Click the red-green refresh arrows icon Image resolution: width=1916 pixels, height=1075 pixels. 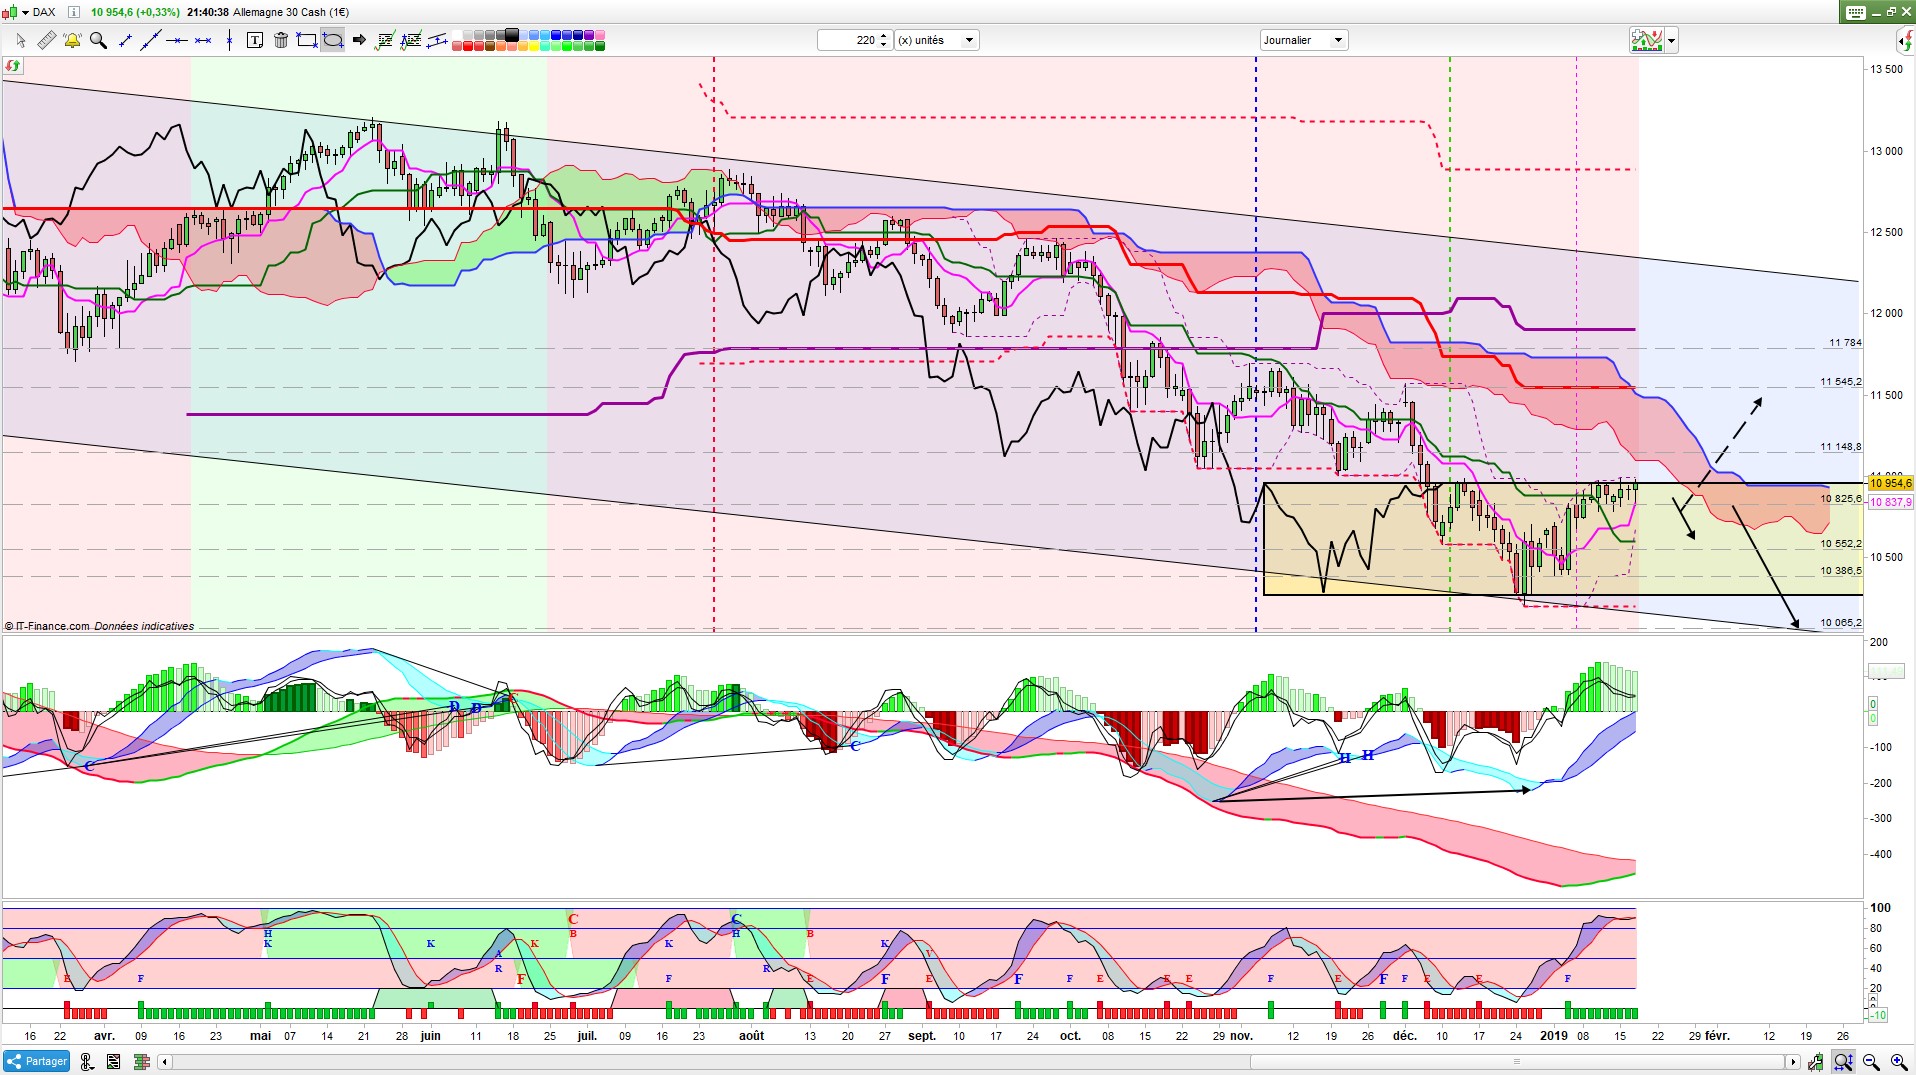[x=12, y=66]
